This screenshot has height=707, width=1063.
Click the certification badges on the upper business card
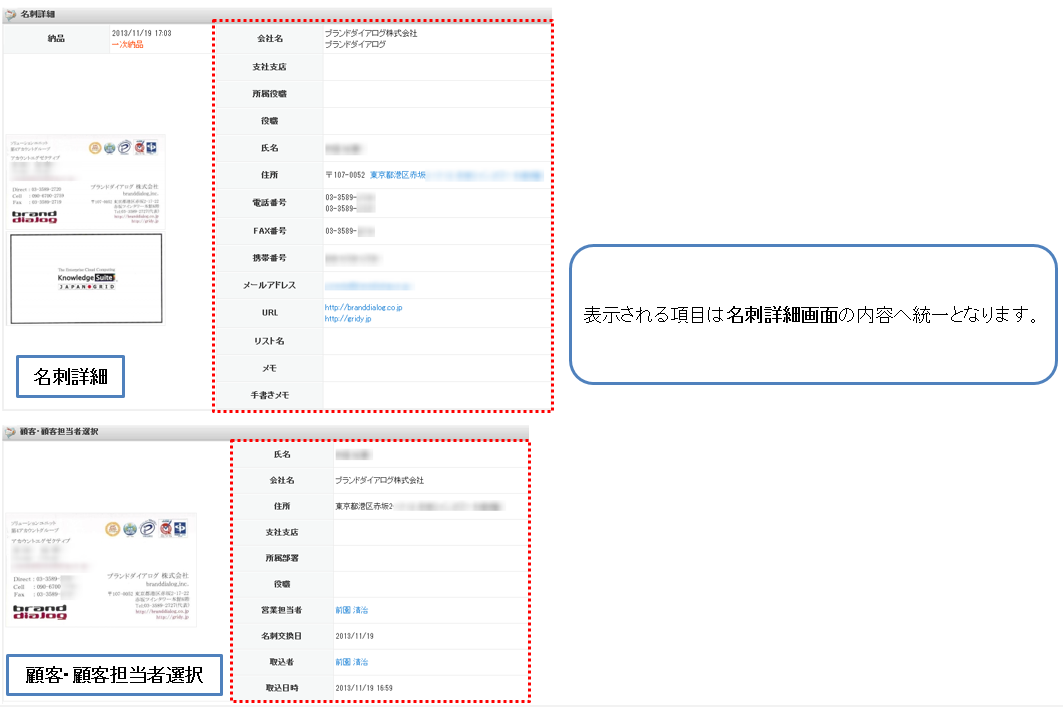point(124,149)
